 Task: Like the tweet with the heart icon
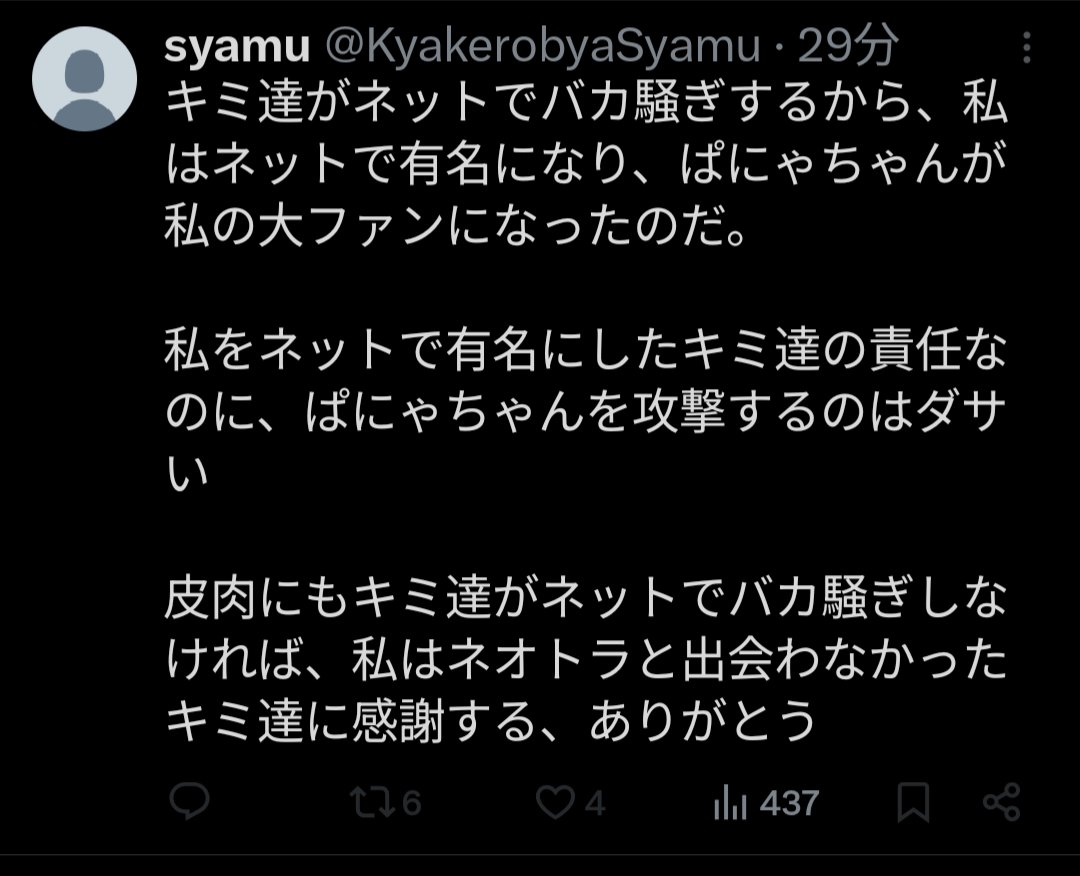coord(556,802)
